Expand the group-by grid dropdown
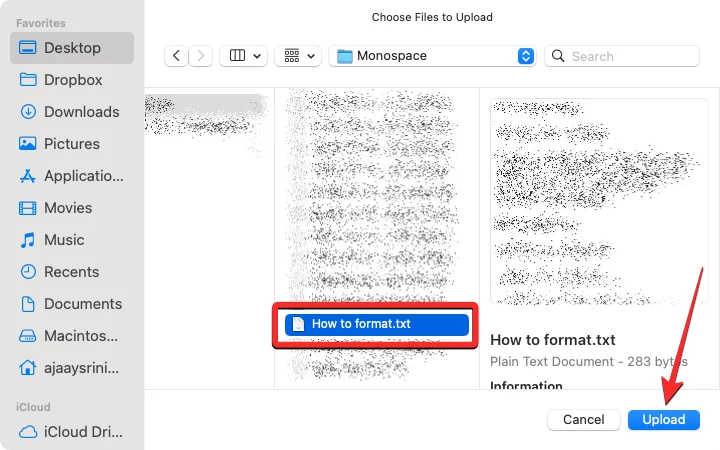The image size is (720, 450). [x=298, y=56]
